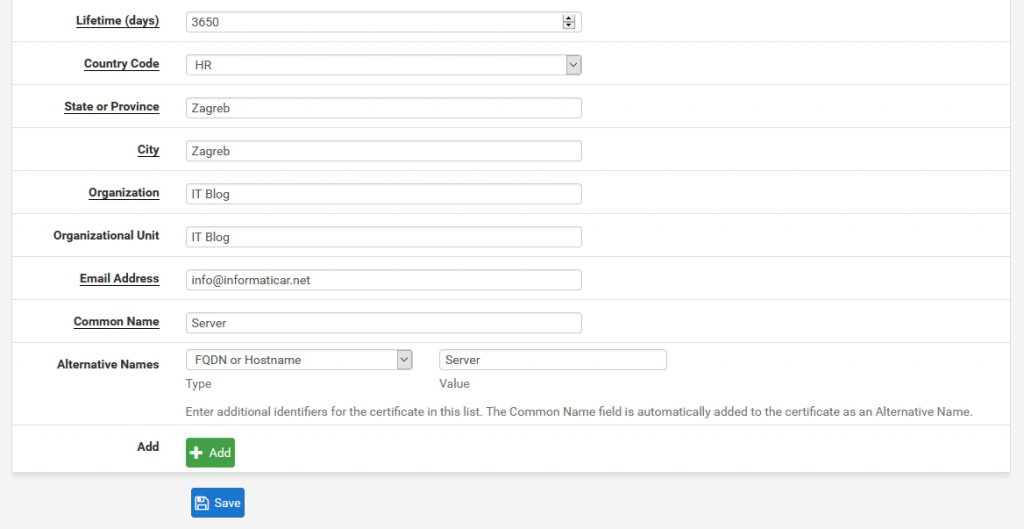Viewport: 1024px width, 529px height.
Task: Focus the City input field
Action: [383, 151]
